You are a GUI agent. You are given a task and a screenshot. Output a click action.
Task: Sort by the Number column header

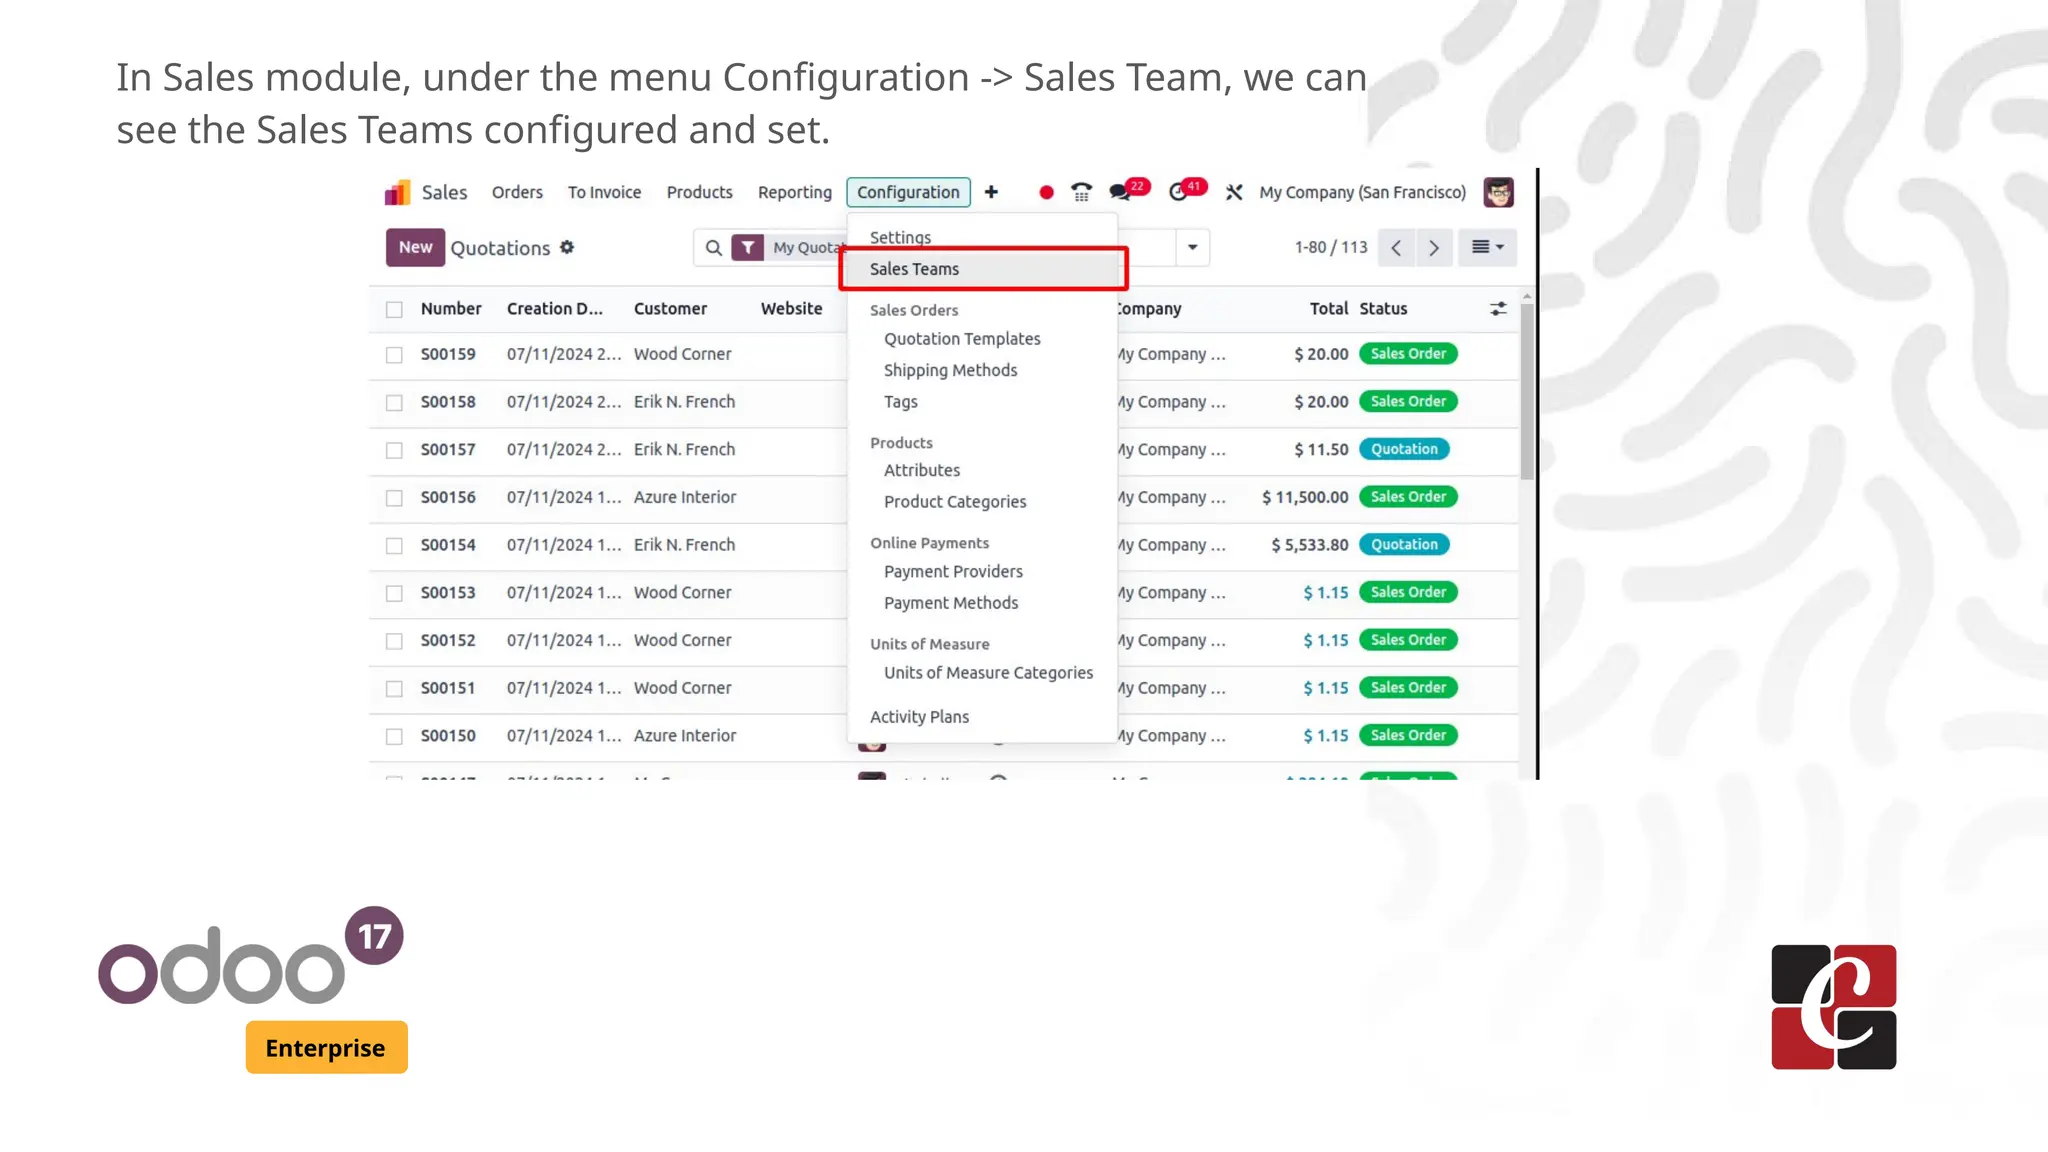[x=451, y=309]
